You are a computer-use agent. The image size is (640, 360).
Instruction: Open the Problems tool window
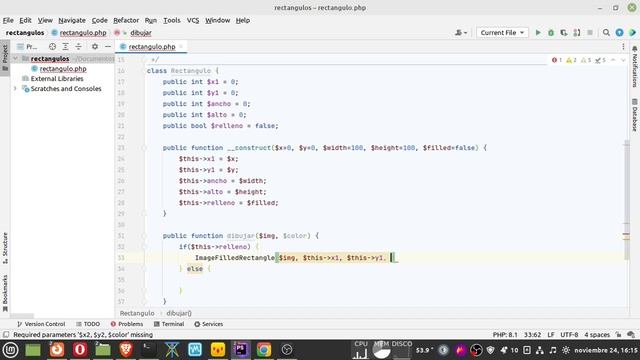coord(127,324)
